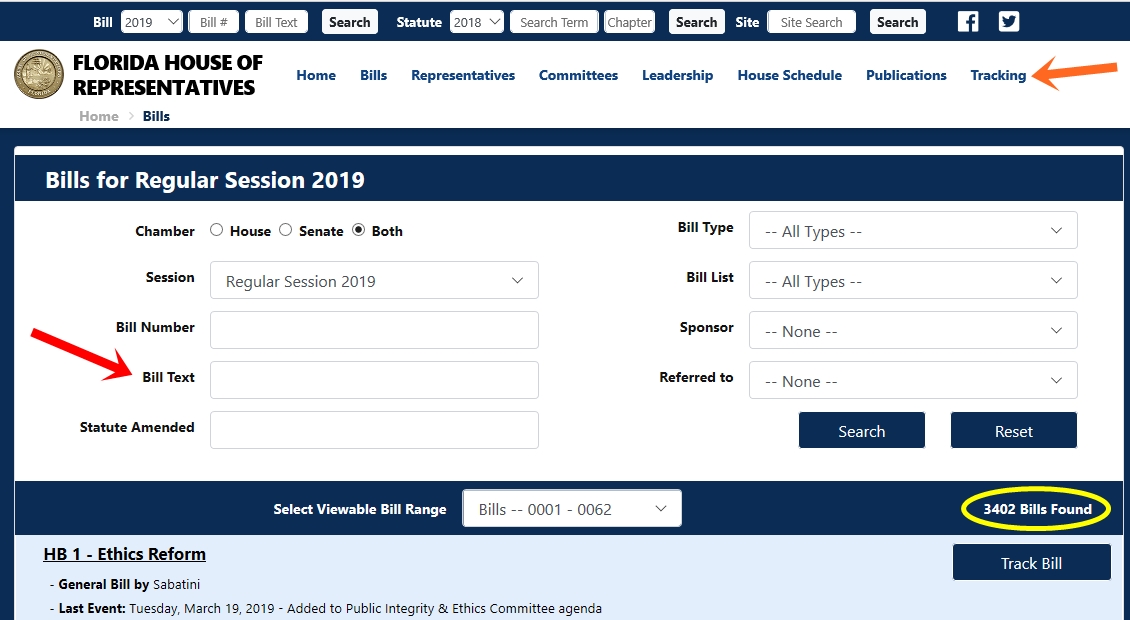Viewport: 1130px width, 620px height.
Task: Expand the Bill List dropdown
Action: (x=913, y=280)
